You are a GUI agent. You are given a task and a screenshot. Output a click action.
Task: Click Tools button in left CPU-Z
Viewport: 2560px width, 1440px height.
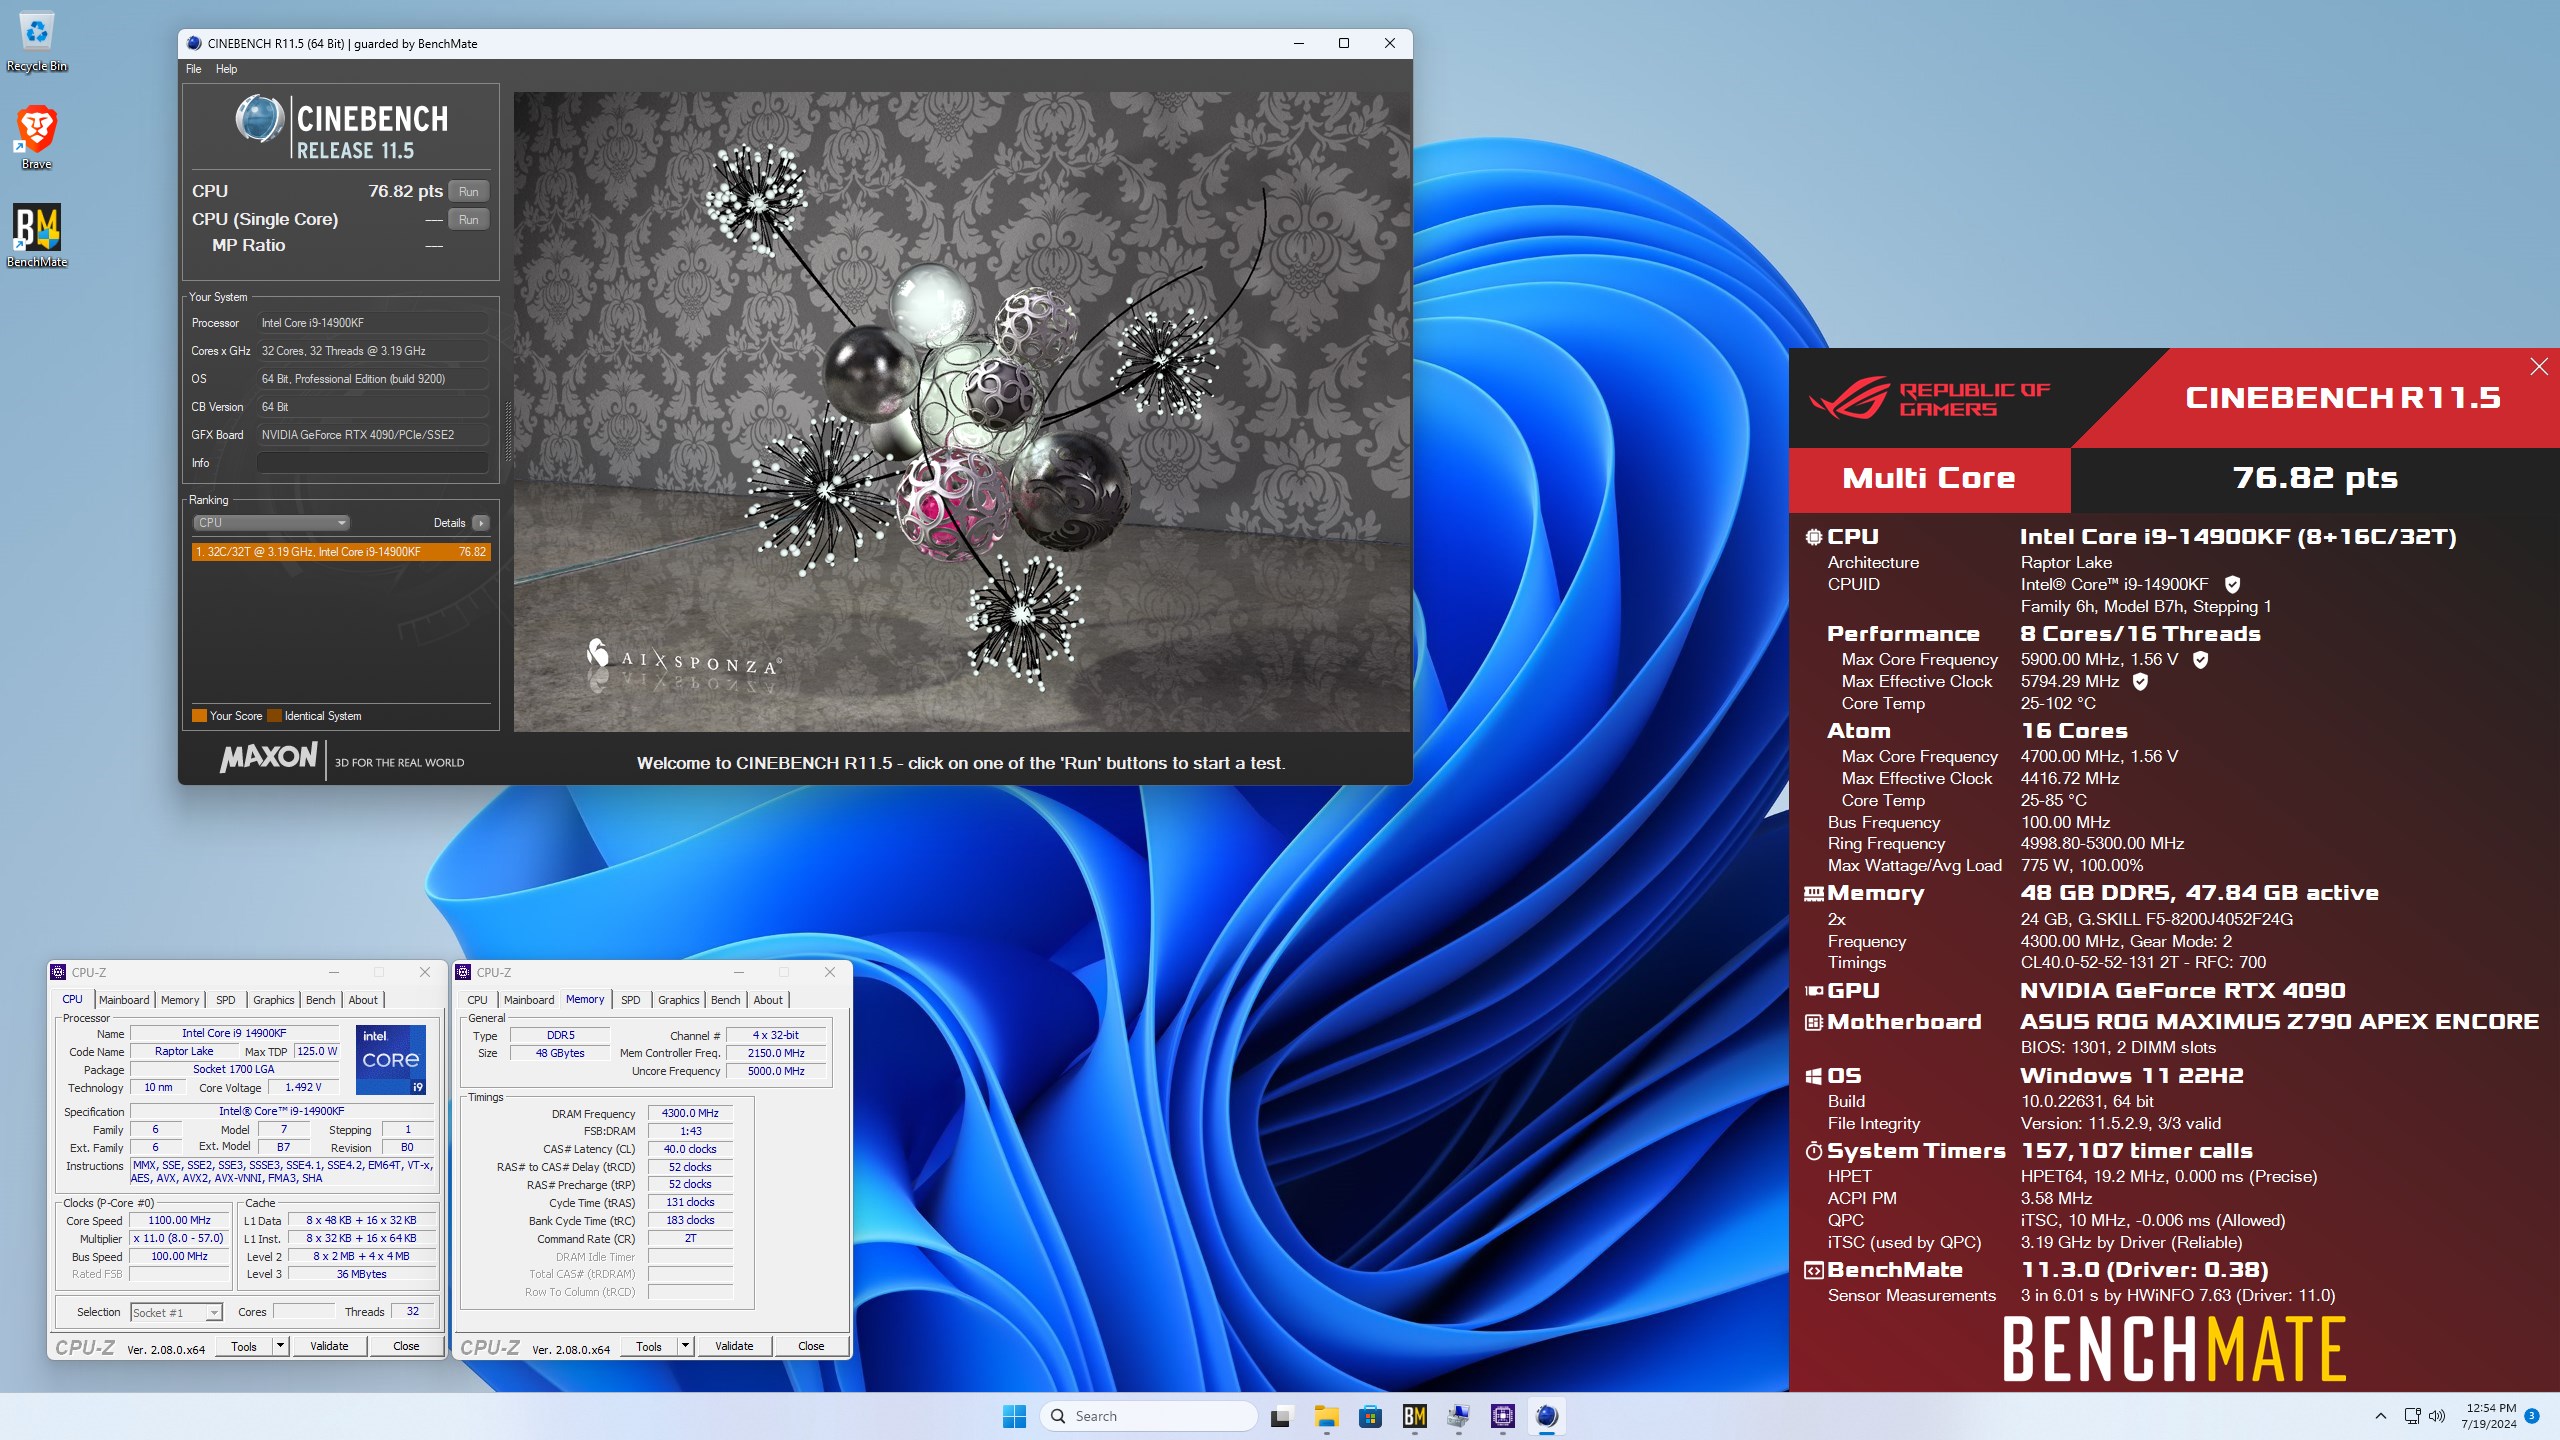(x=244, y=1346)
